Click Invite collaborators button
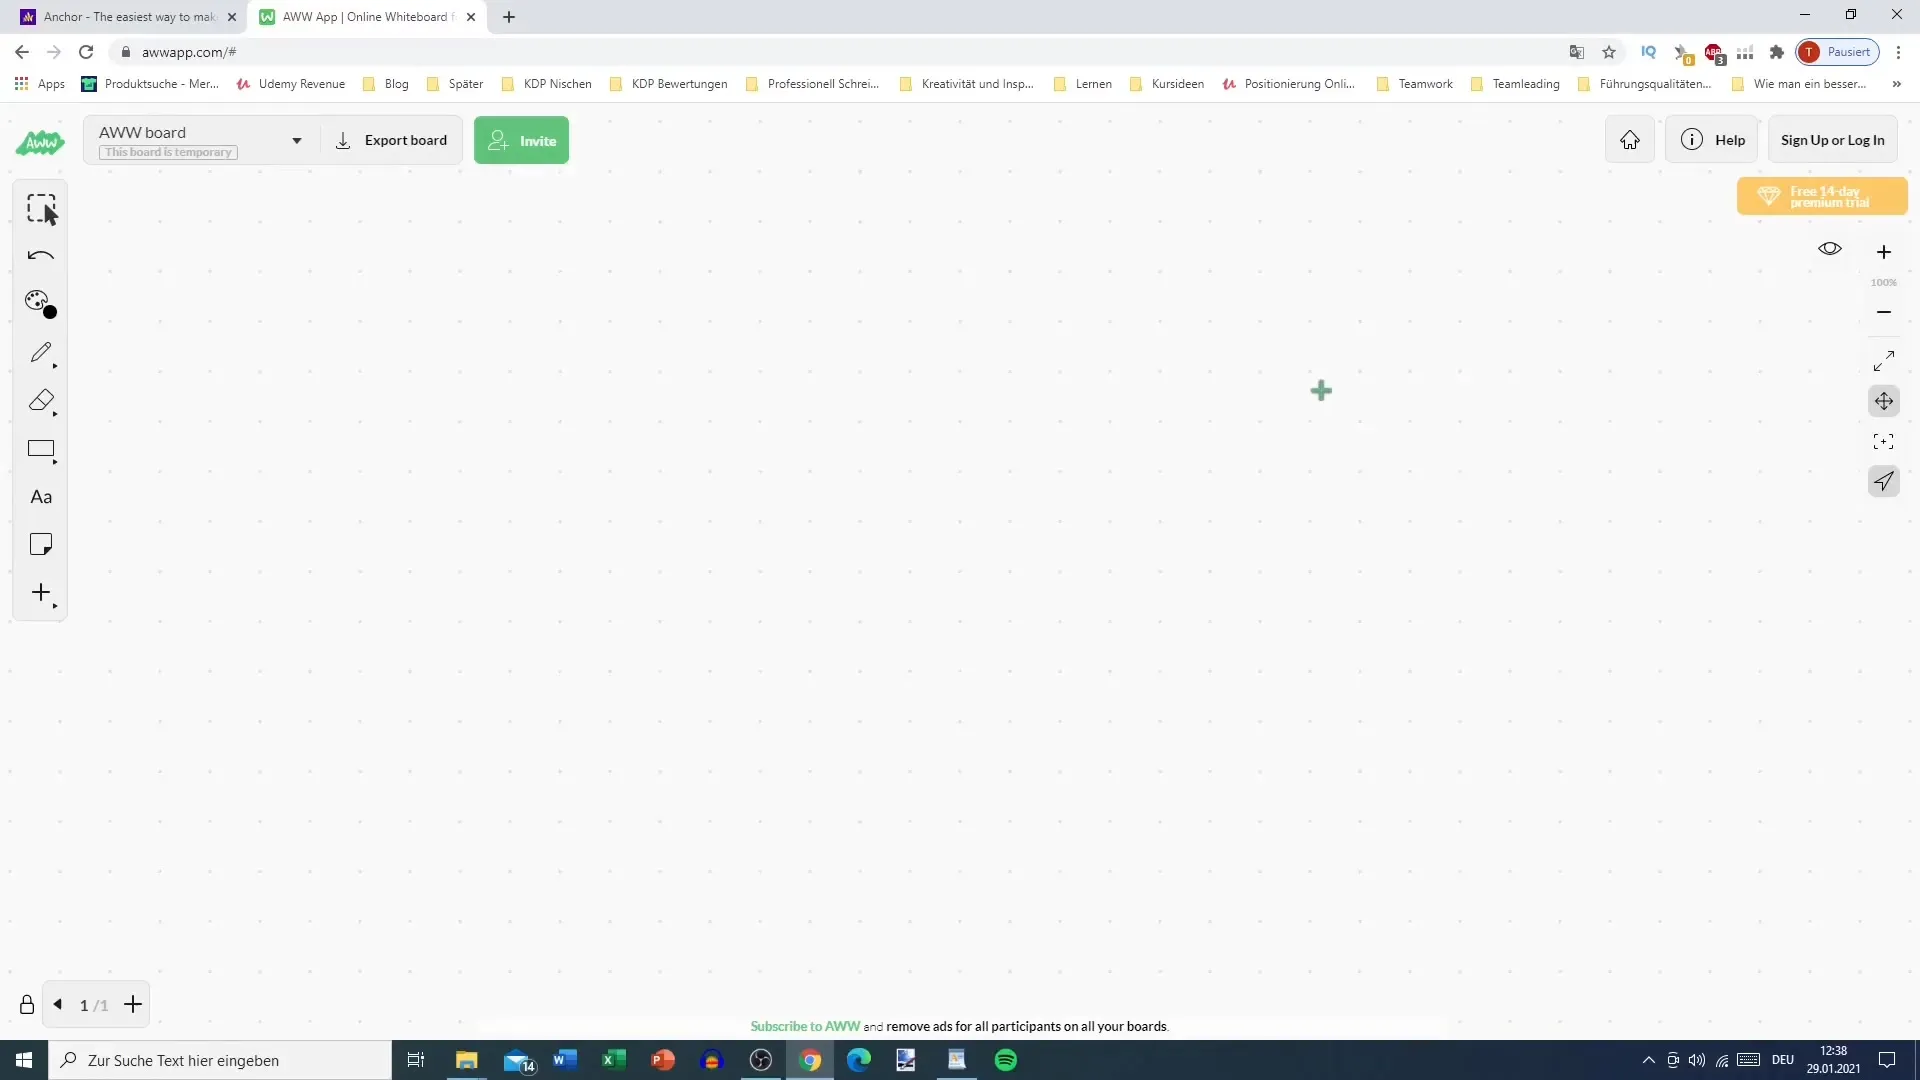Image resolution: width=1920 pixels, height=1080 pixels. coord(521,140)
